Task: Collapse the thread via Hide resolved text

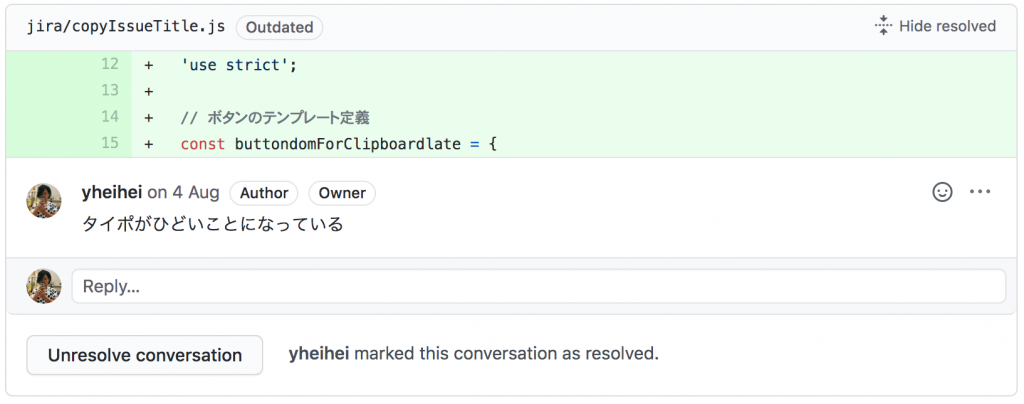Action: pos(947,26)
